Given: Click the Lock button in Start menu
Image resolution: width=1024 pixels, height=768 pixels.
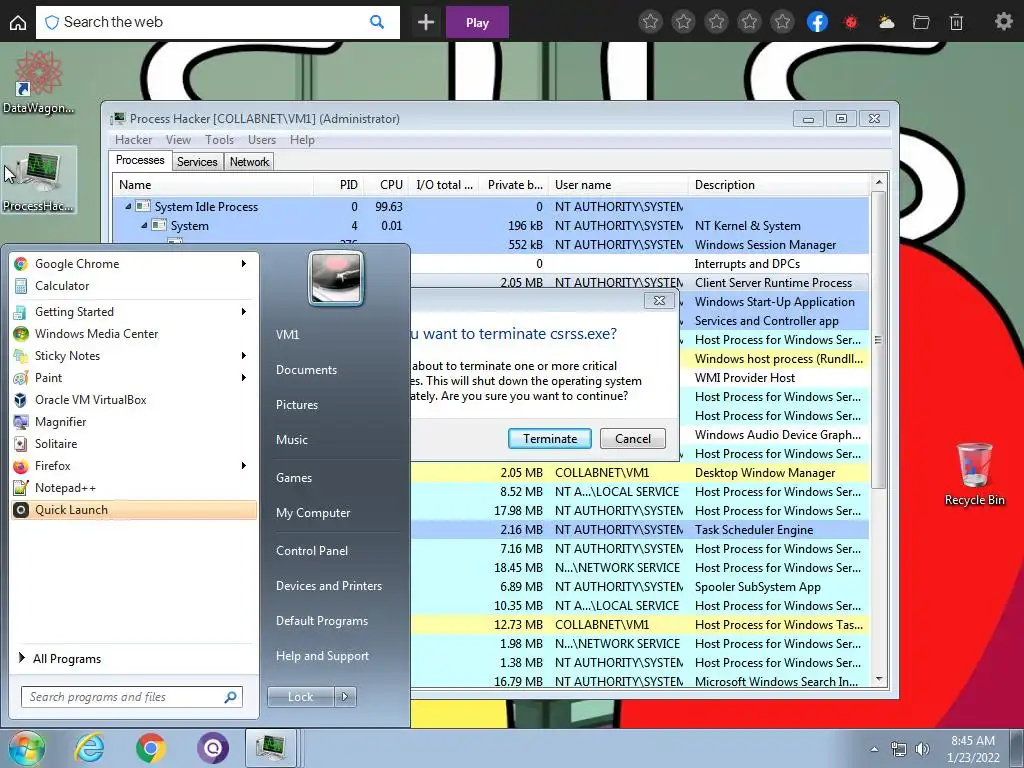Looking at the screenshot, I should tap(300, 697).
